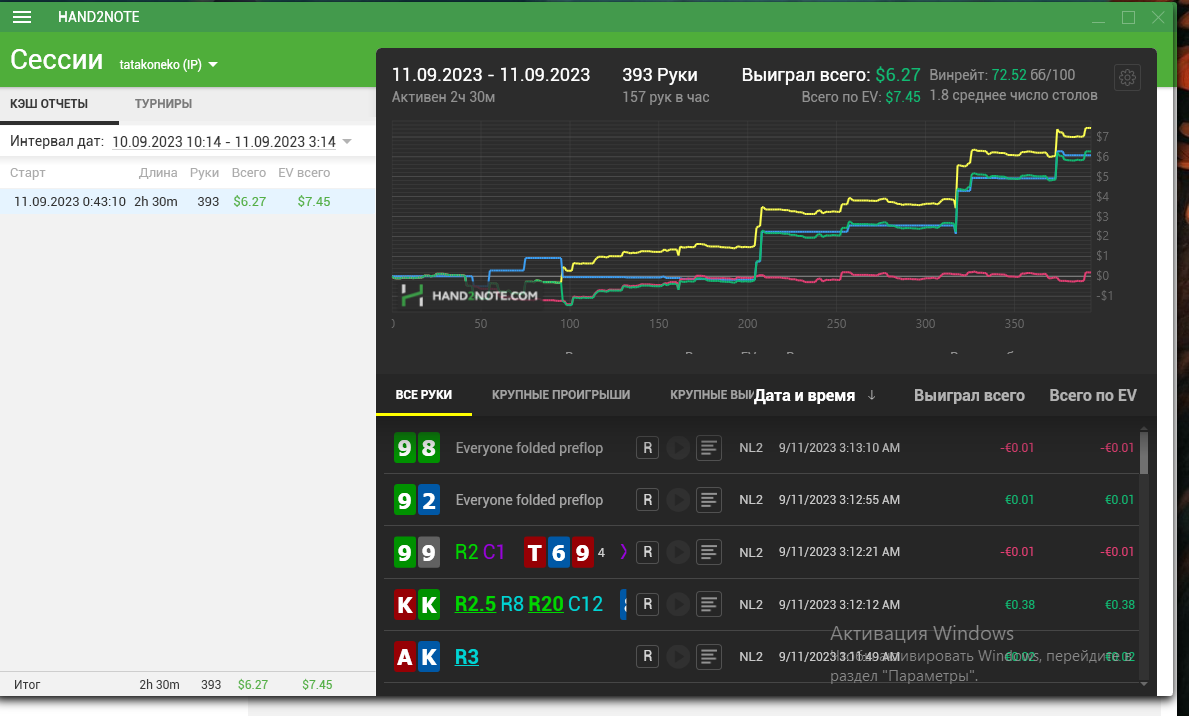
Task: Click the Активен 2ч 30м text
Action: click(x=444, y=97)
